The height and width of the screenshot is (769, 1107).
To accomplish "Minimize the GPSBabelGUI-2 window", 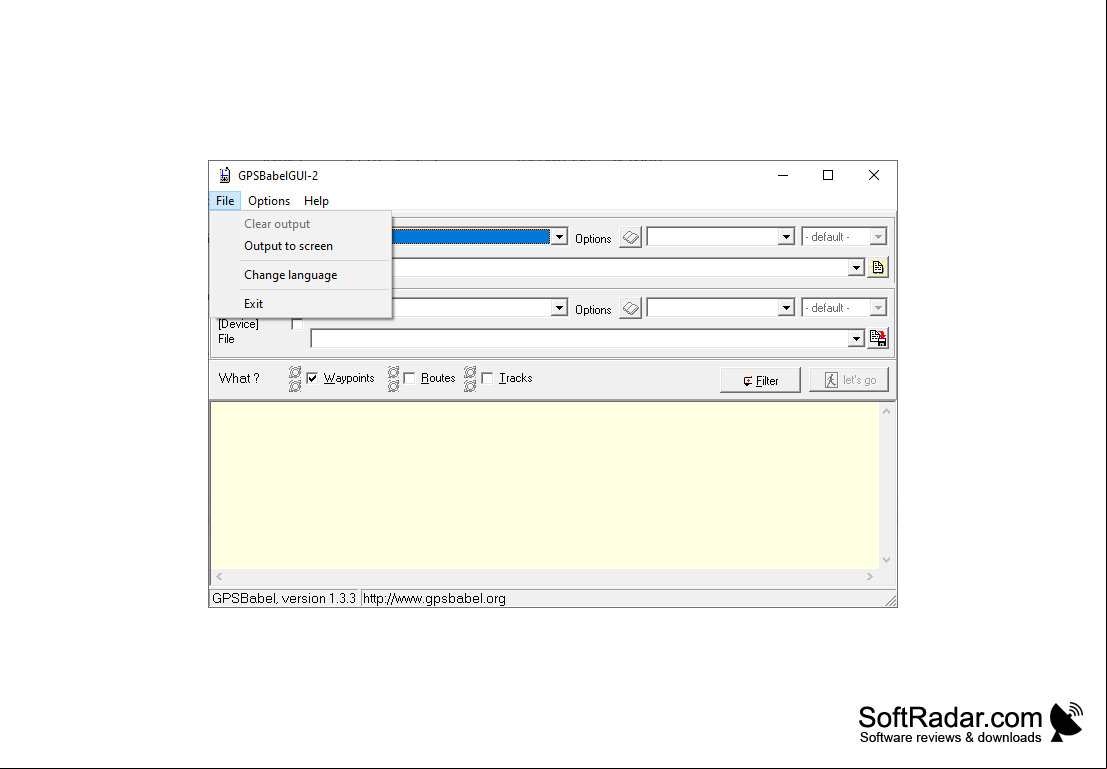I will pos(783,175).
